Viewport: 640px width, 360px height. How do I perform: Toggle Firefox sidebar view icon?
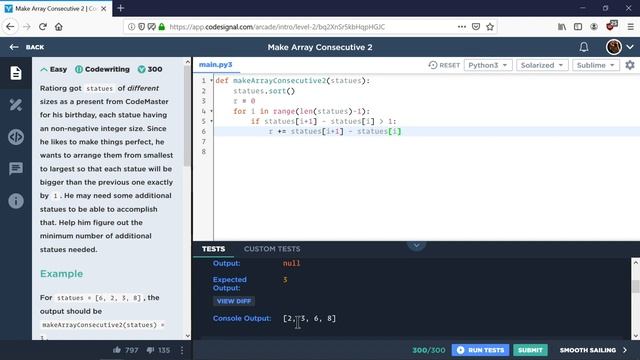(x=578, y=27)
